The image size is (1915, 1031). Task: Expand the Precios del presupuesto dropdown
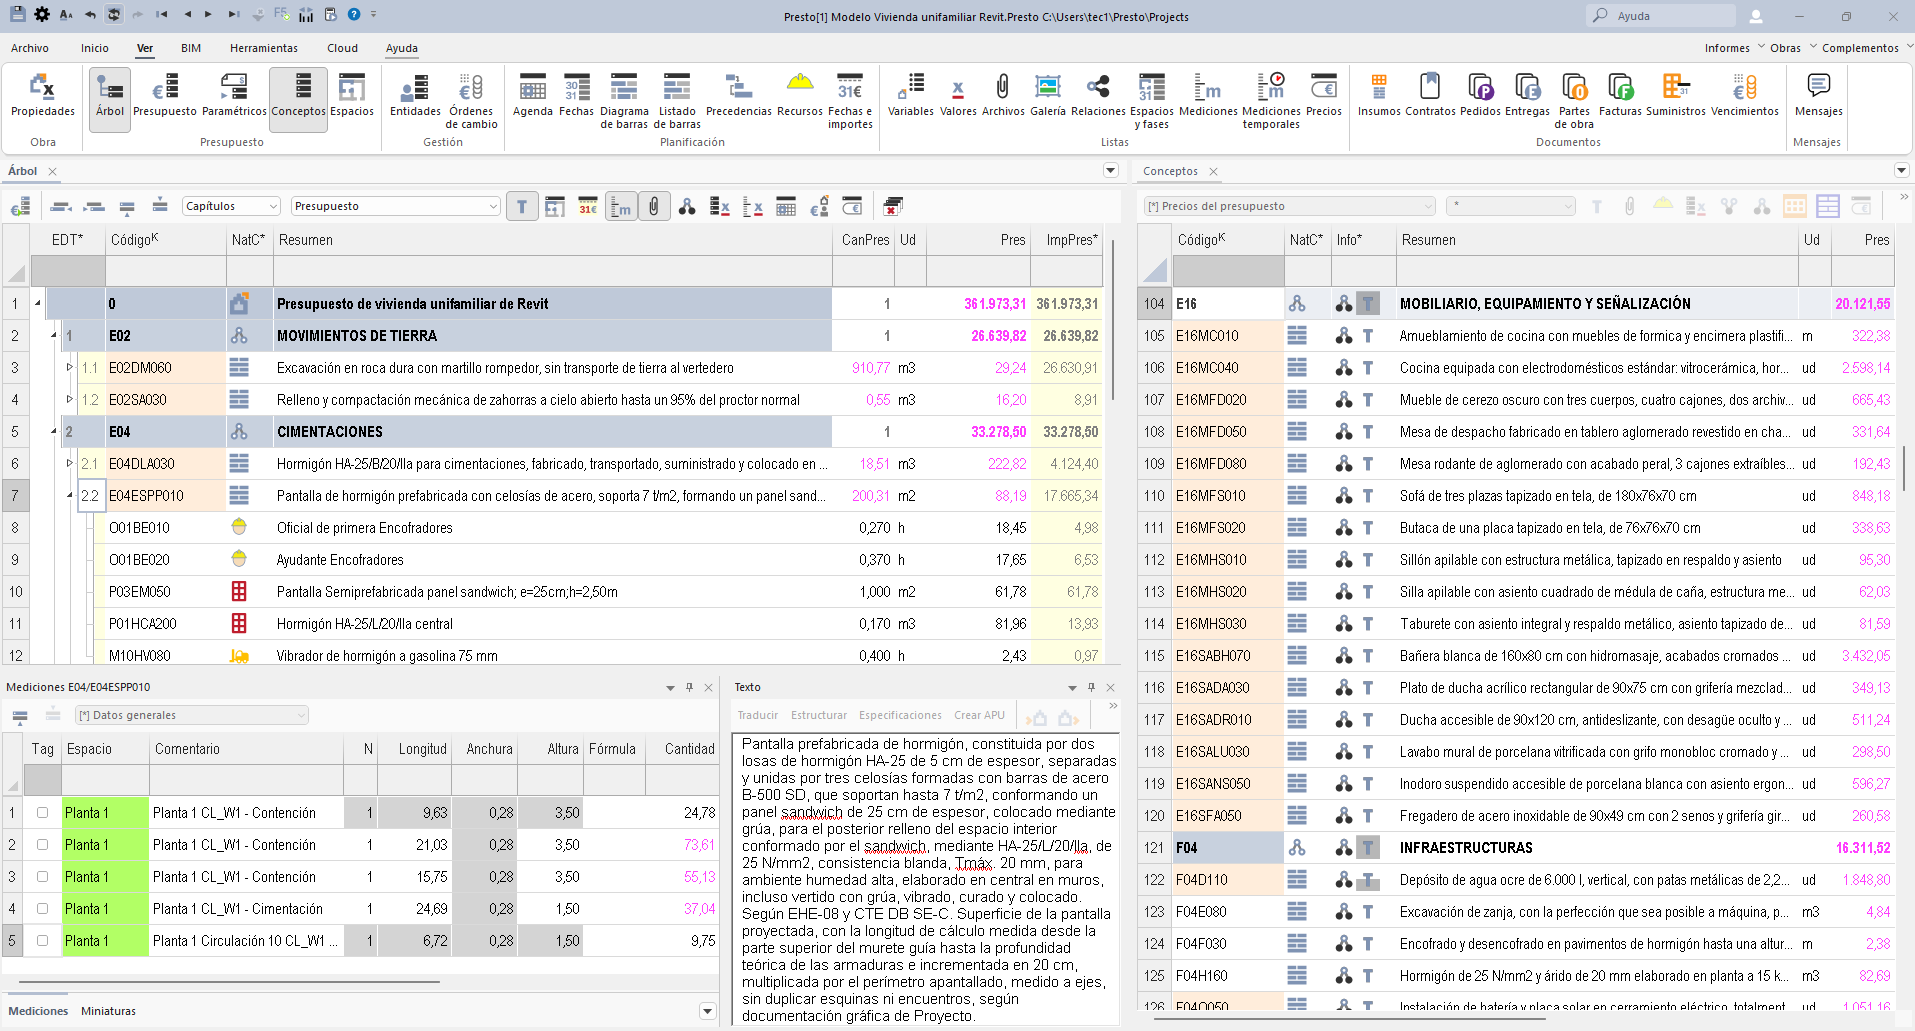[1289, 206]
